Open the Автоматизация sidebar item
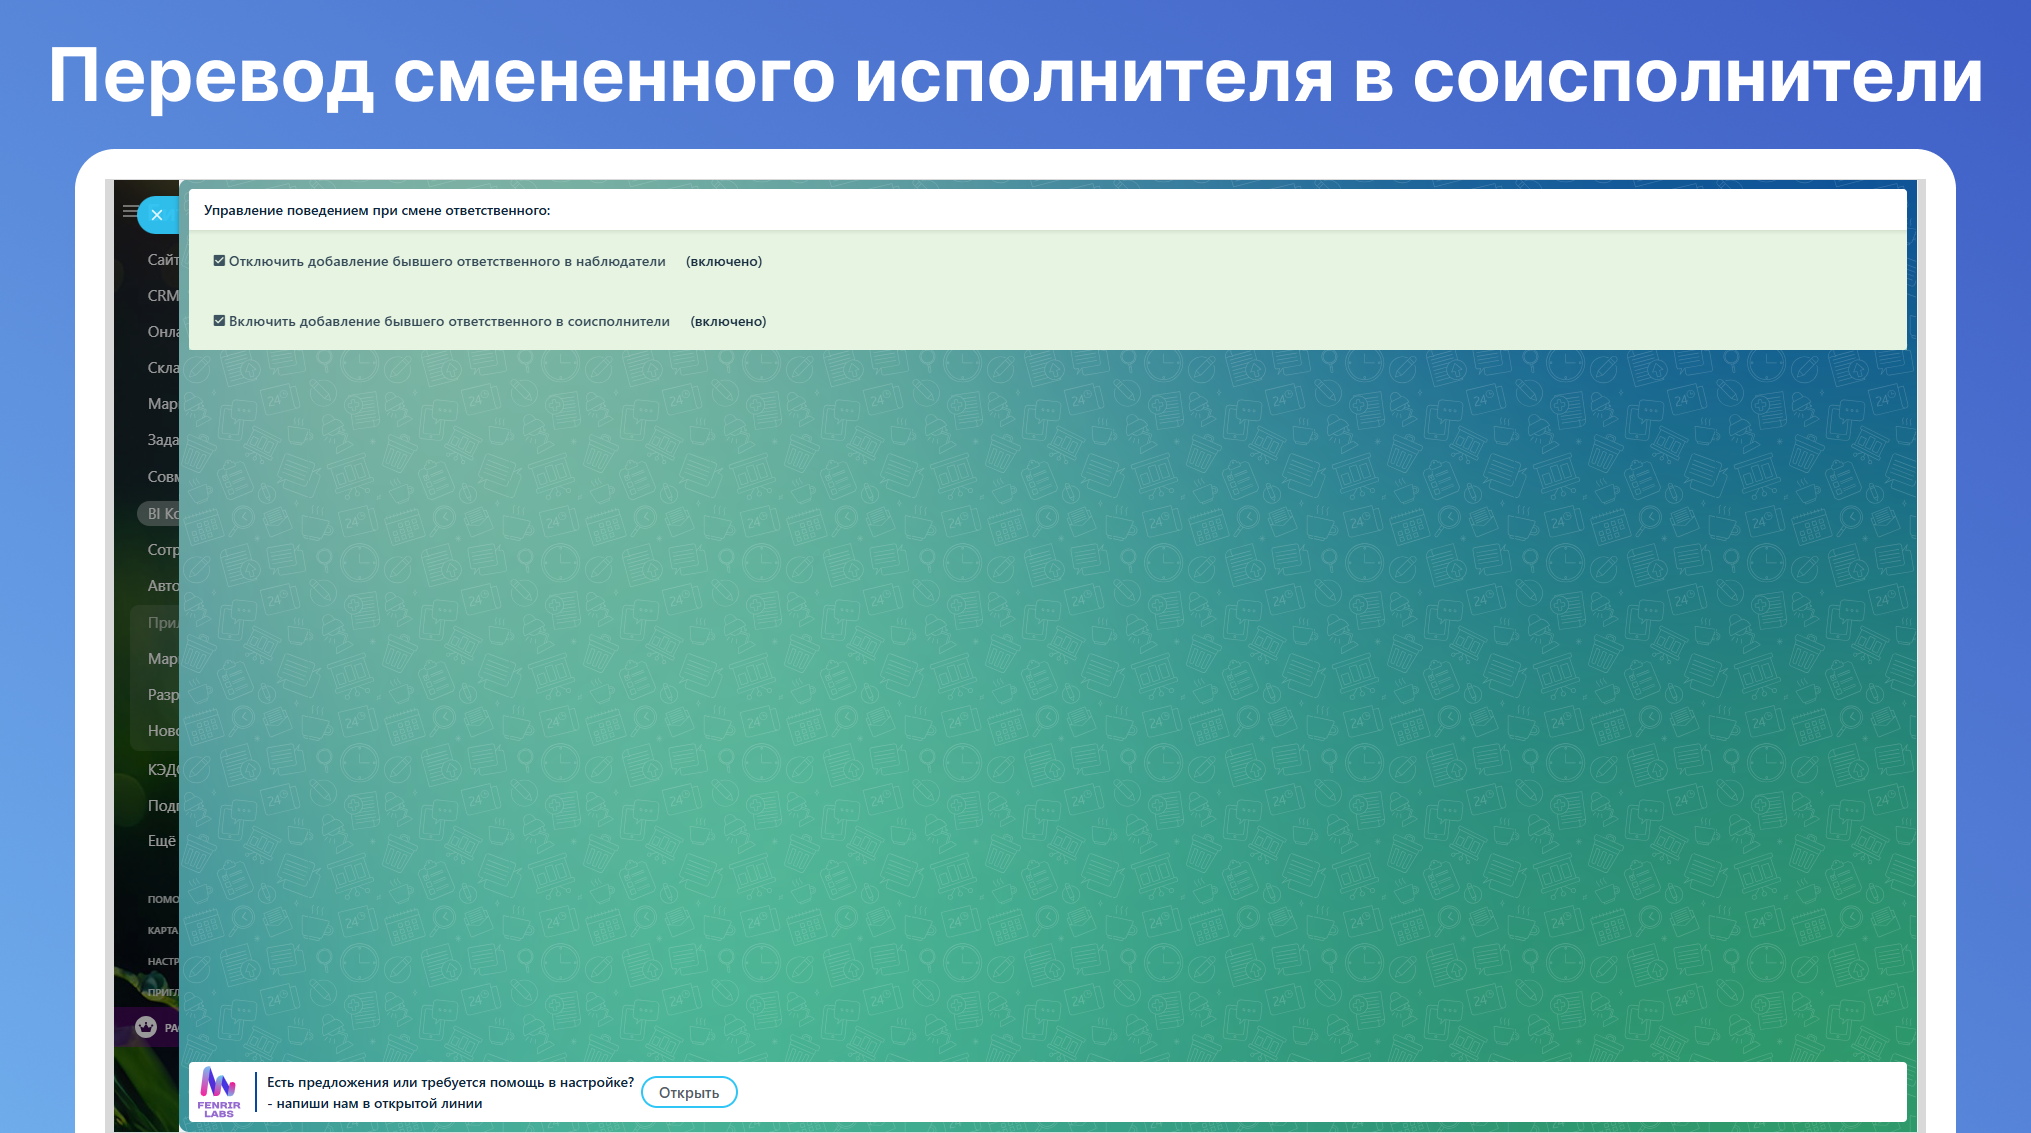Viewport: 2031px width, 1133px height. click(162, 586)
